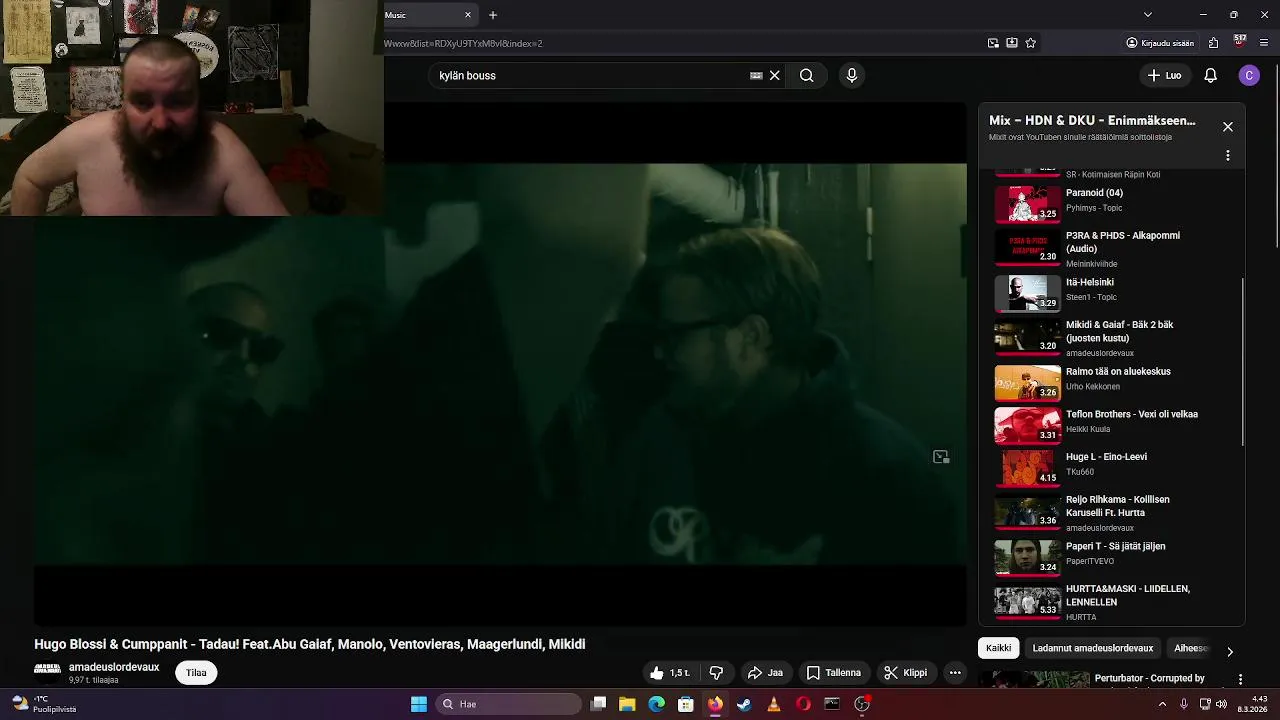This screenshot has height=720, width=1280.
Task: Launch Microsoft Edge from taskbar
Action: click(656, 704)
